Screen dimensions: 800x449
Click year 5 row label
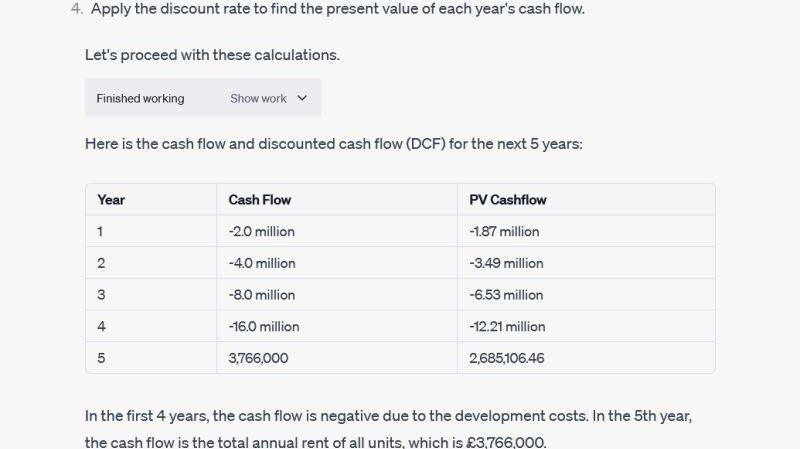pos(101,357)
